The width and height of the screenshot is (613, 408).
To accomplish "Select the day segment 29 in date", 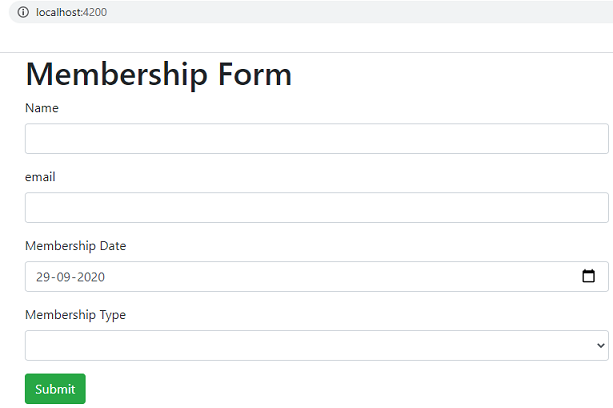I will point(43,277).
